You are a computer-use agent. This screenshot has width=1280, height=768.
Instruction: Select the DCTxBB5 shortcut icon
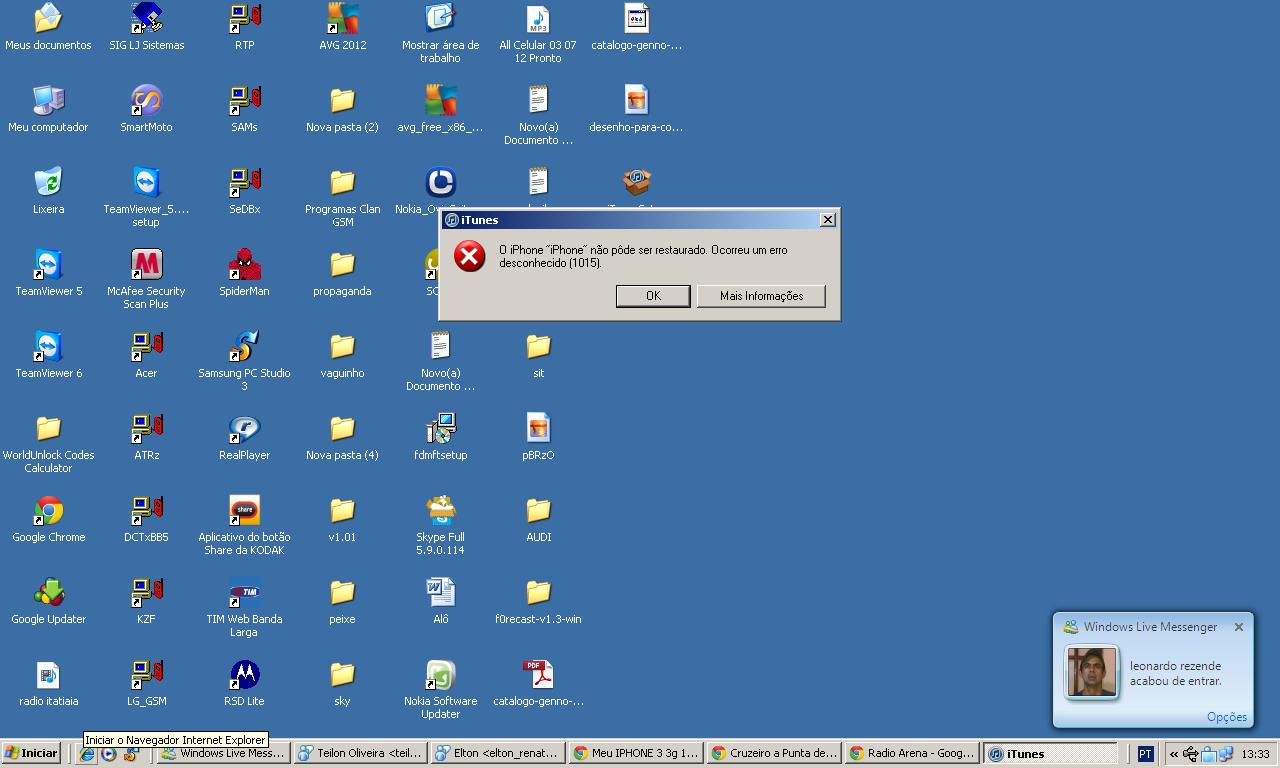click(146, 510)
